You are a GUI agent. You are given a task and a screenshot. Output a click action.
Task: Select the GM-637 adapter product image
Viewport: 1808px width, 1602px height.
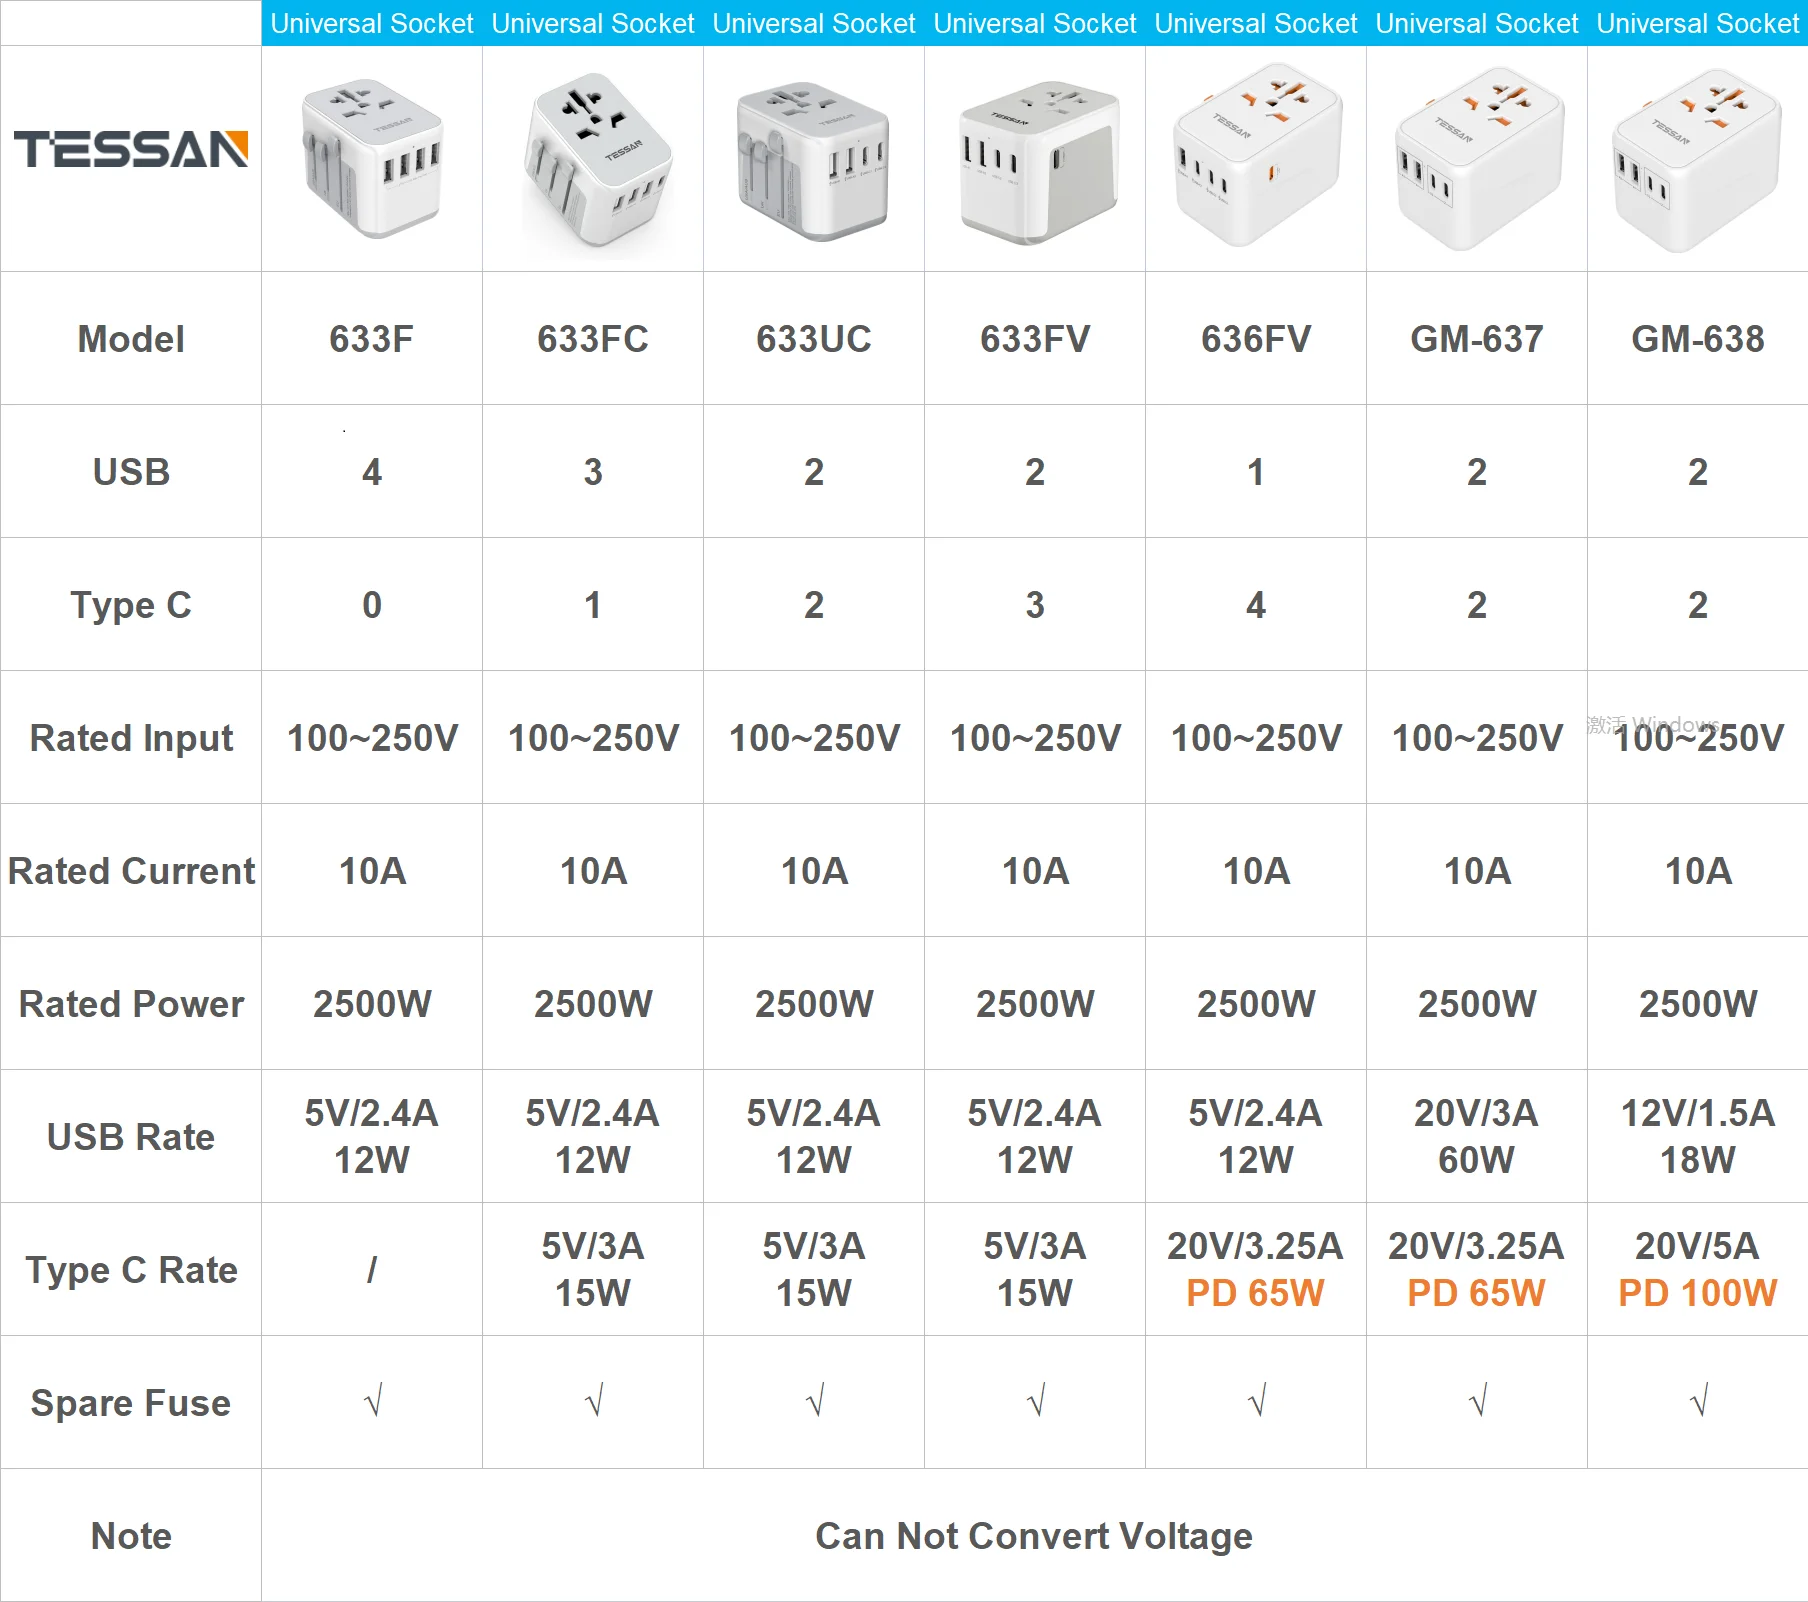click(1478, 158)
